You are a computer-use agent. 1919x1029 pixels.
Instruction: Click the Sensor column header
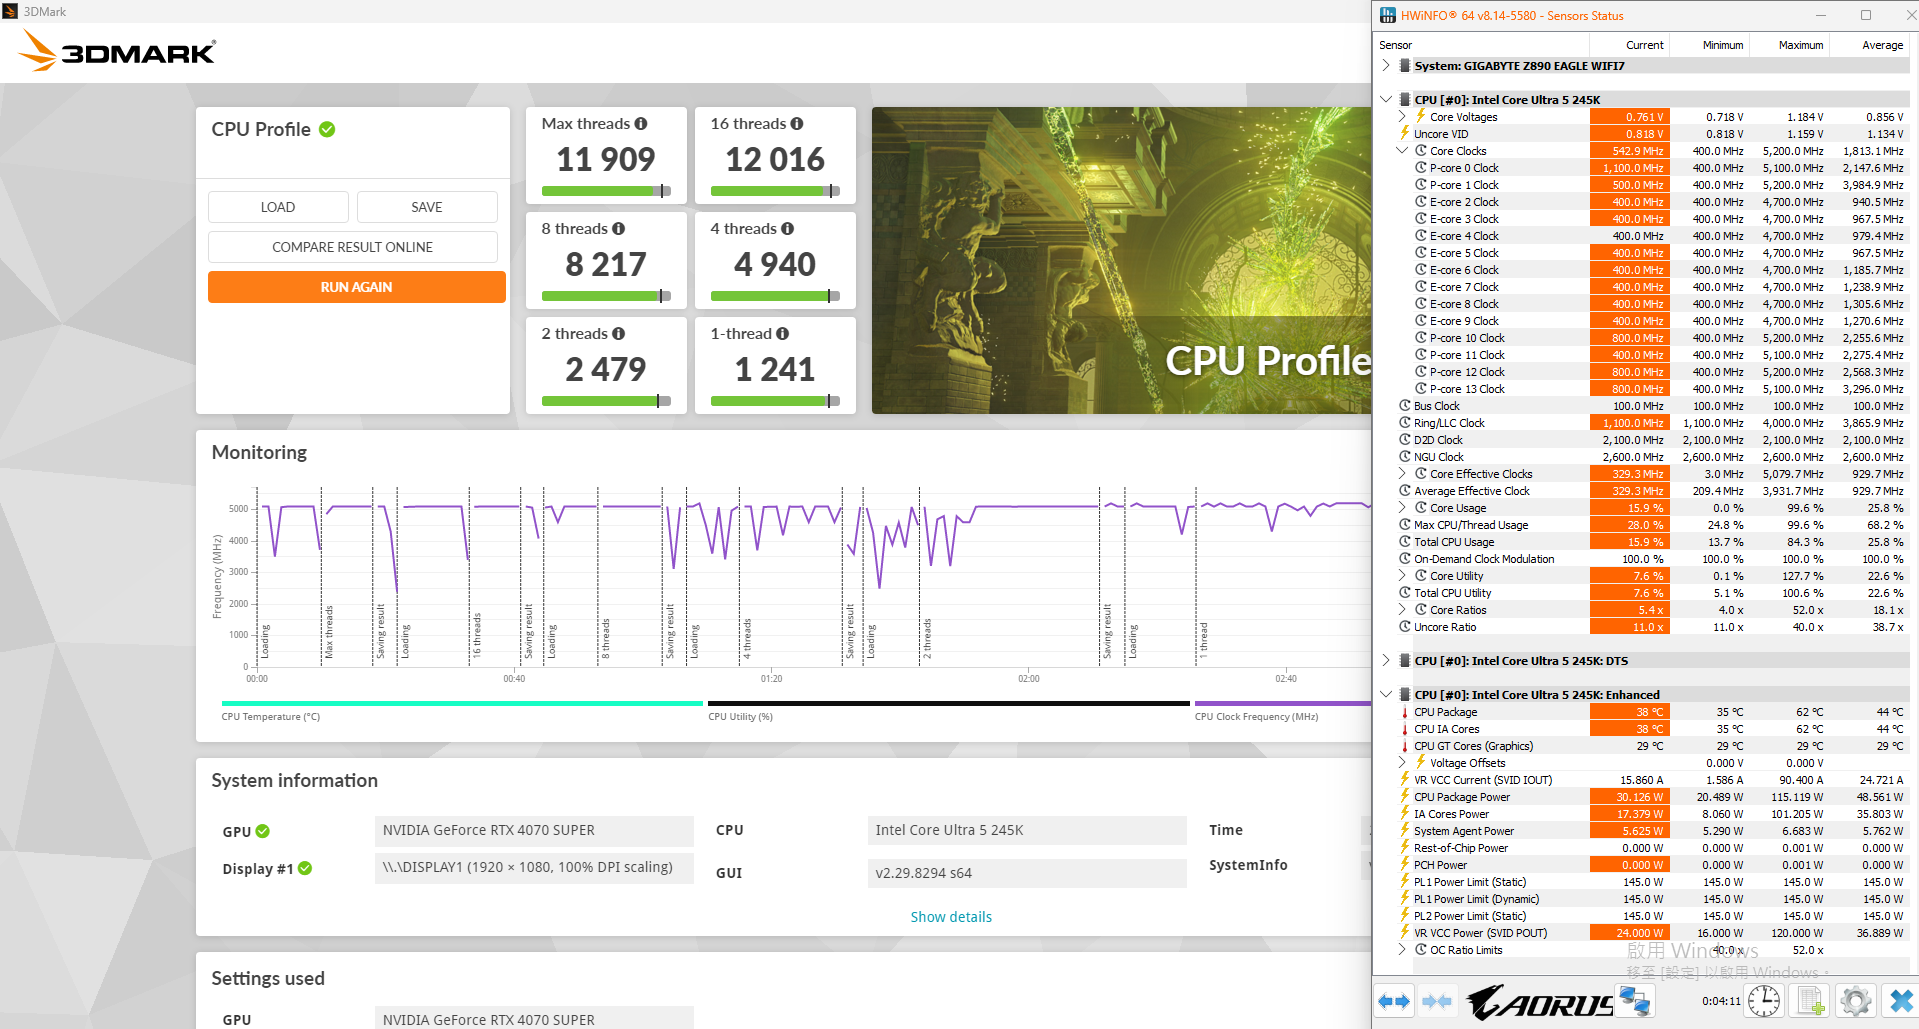(1482, 45)
